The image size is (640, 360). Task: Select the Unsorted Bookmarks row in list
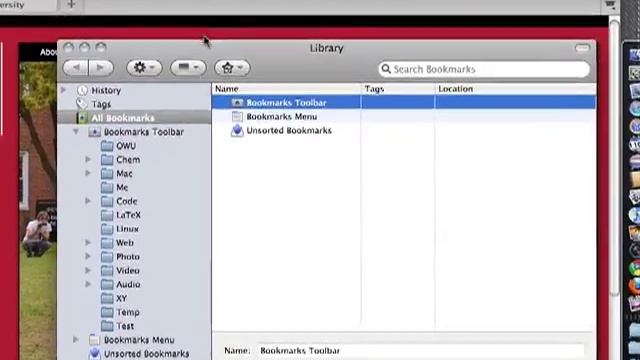tap(404, 130)
